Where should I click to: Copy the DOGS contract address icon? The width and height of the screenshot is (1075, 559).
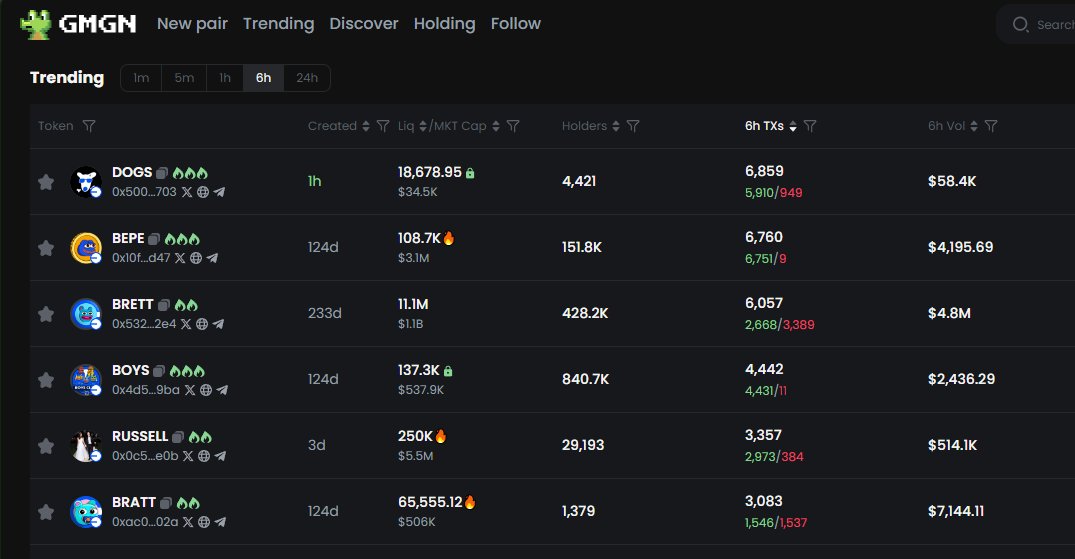pos(162,173)
